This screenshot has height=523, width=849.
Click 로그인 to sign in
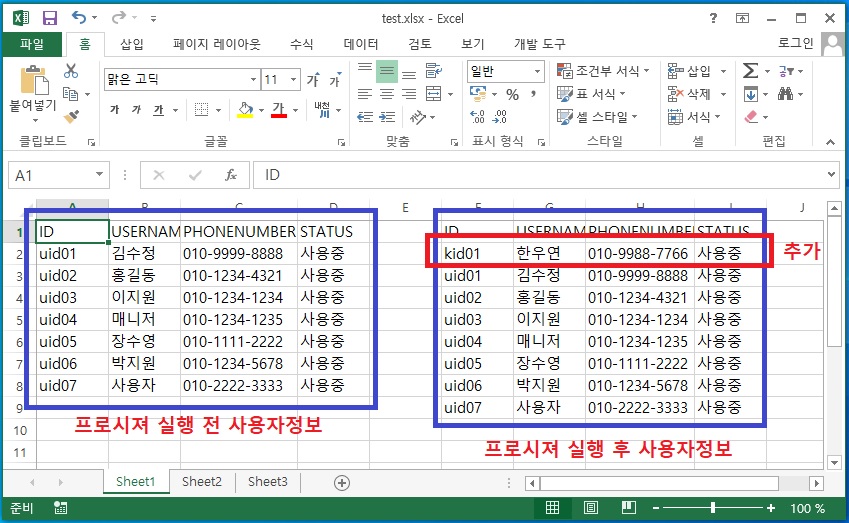796,43
